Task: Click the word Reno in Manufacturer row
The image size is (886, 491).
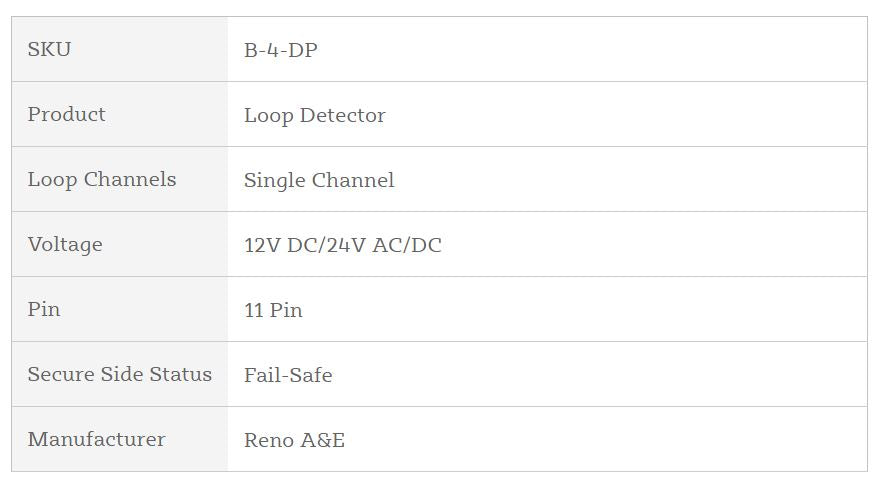Action: tap(266, 440)
